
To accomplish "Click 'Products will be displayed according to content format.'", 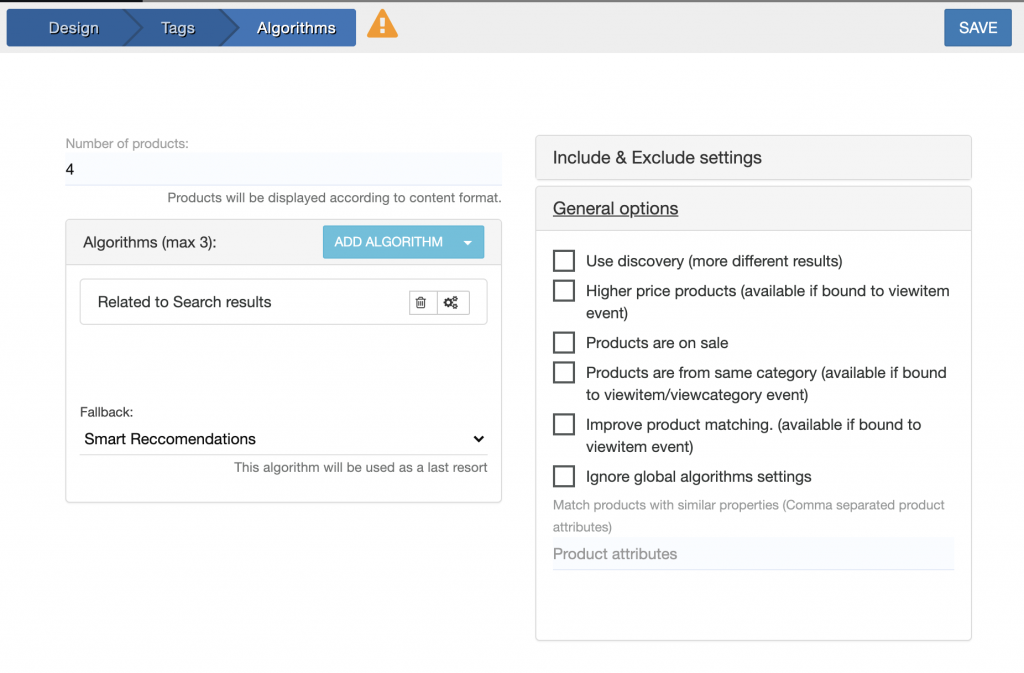I will tap(334, 198).
